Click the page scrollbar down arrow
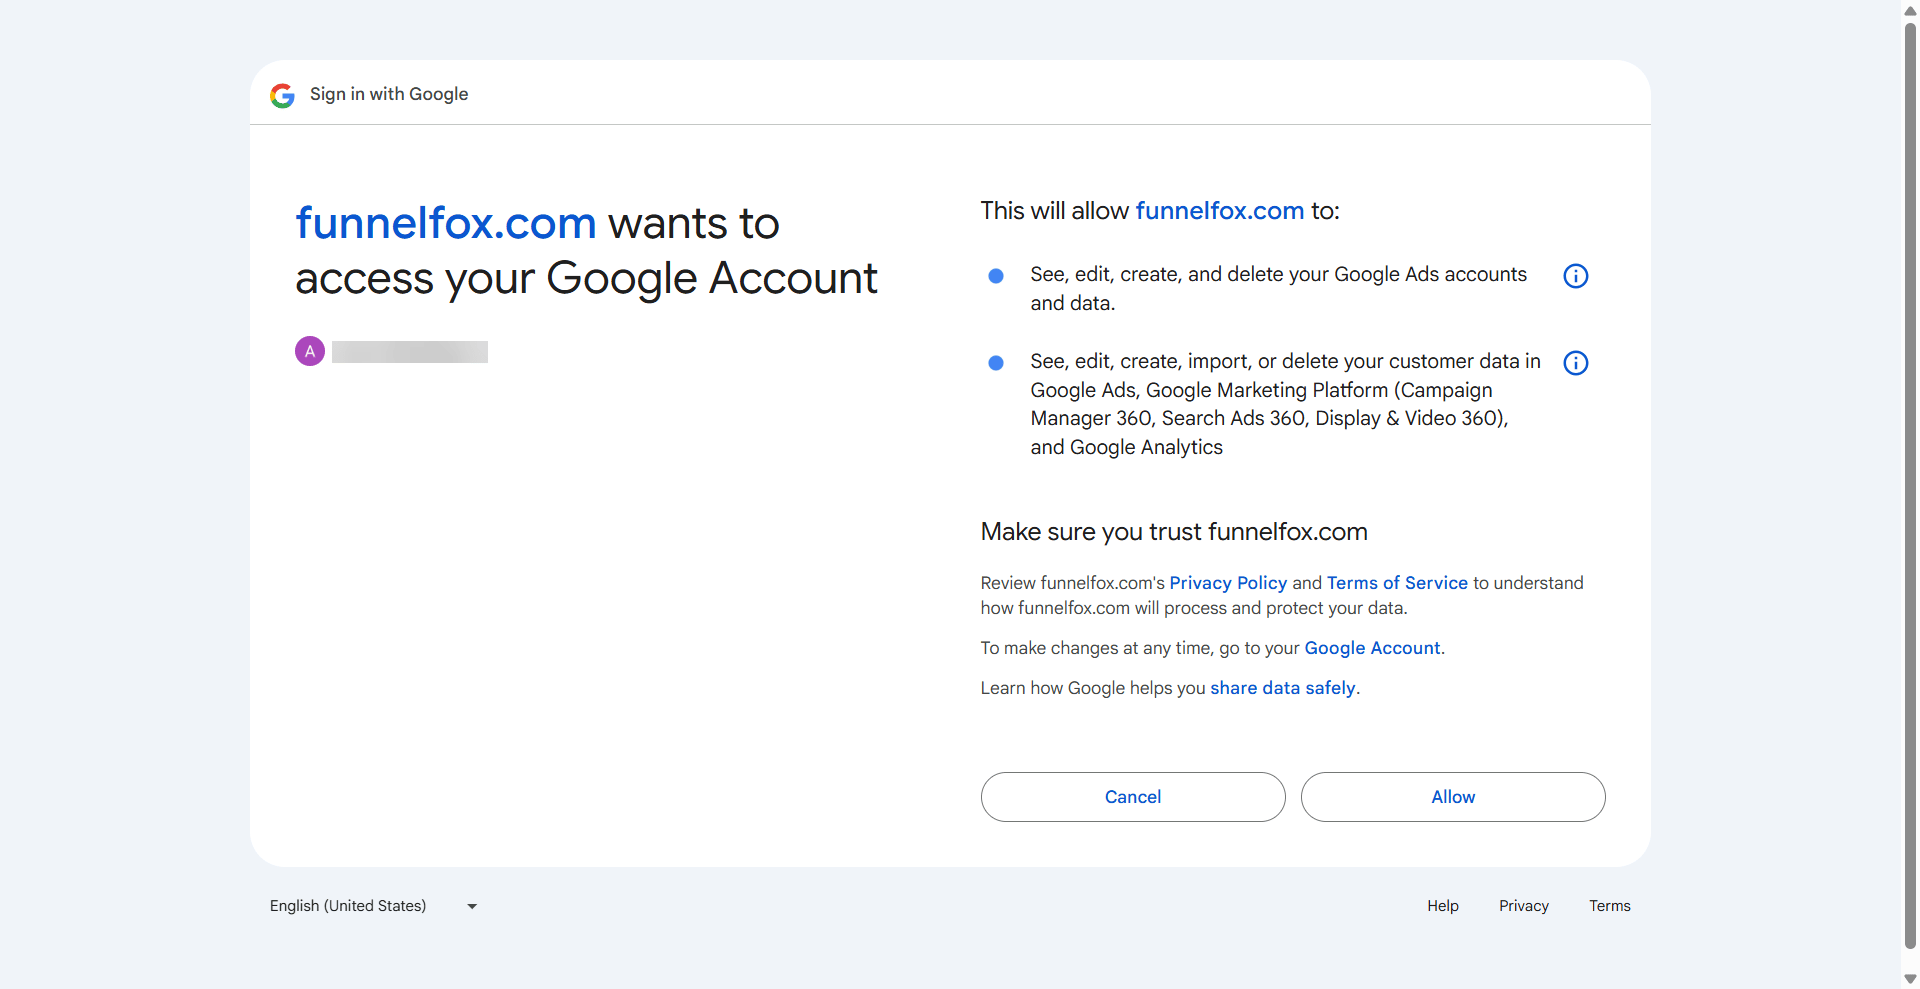The image size is (1920, 989). click(x=1910, y=979)
